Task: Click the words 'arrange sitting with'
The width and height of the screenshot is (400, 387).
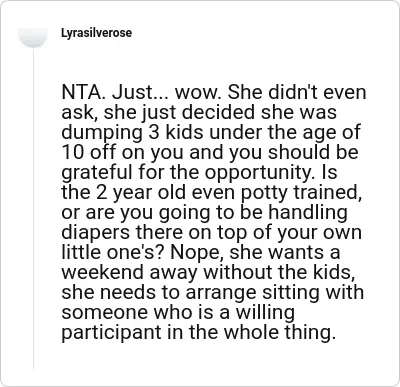Action: coord(274,292)
